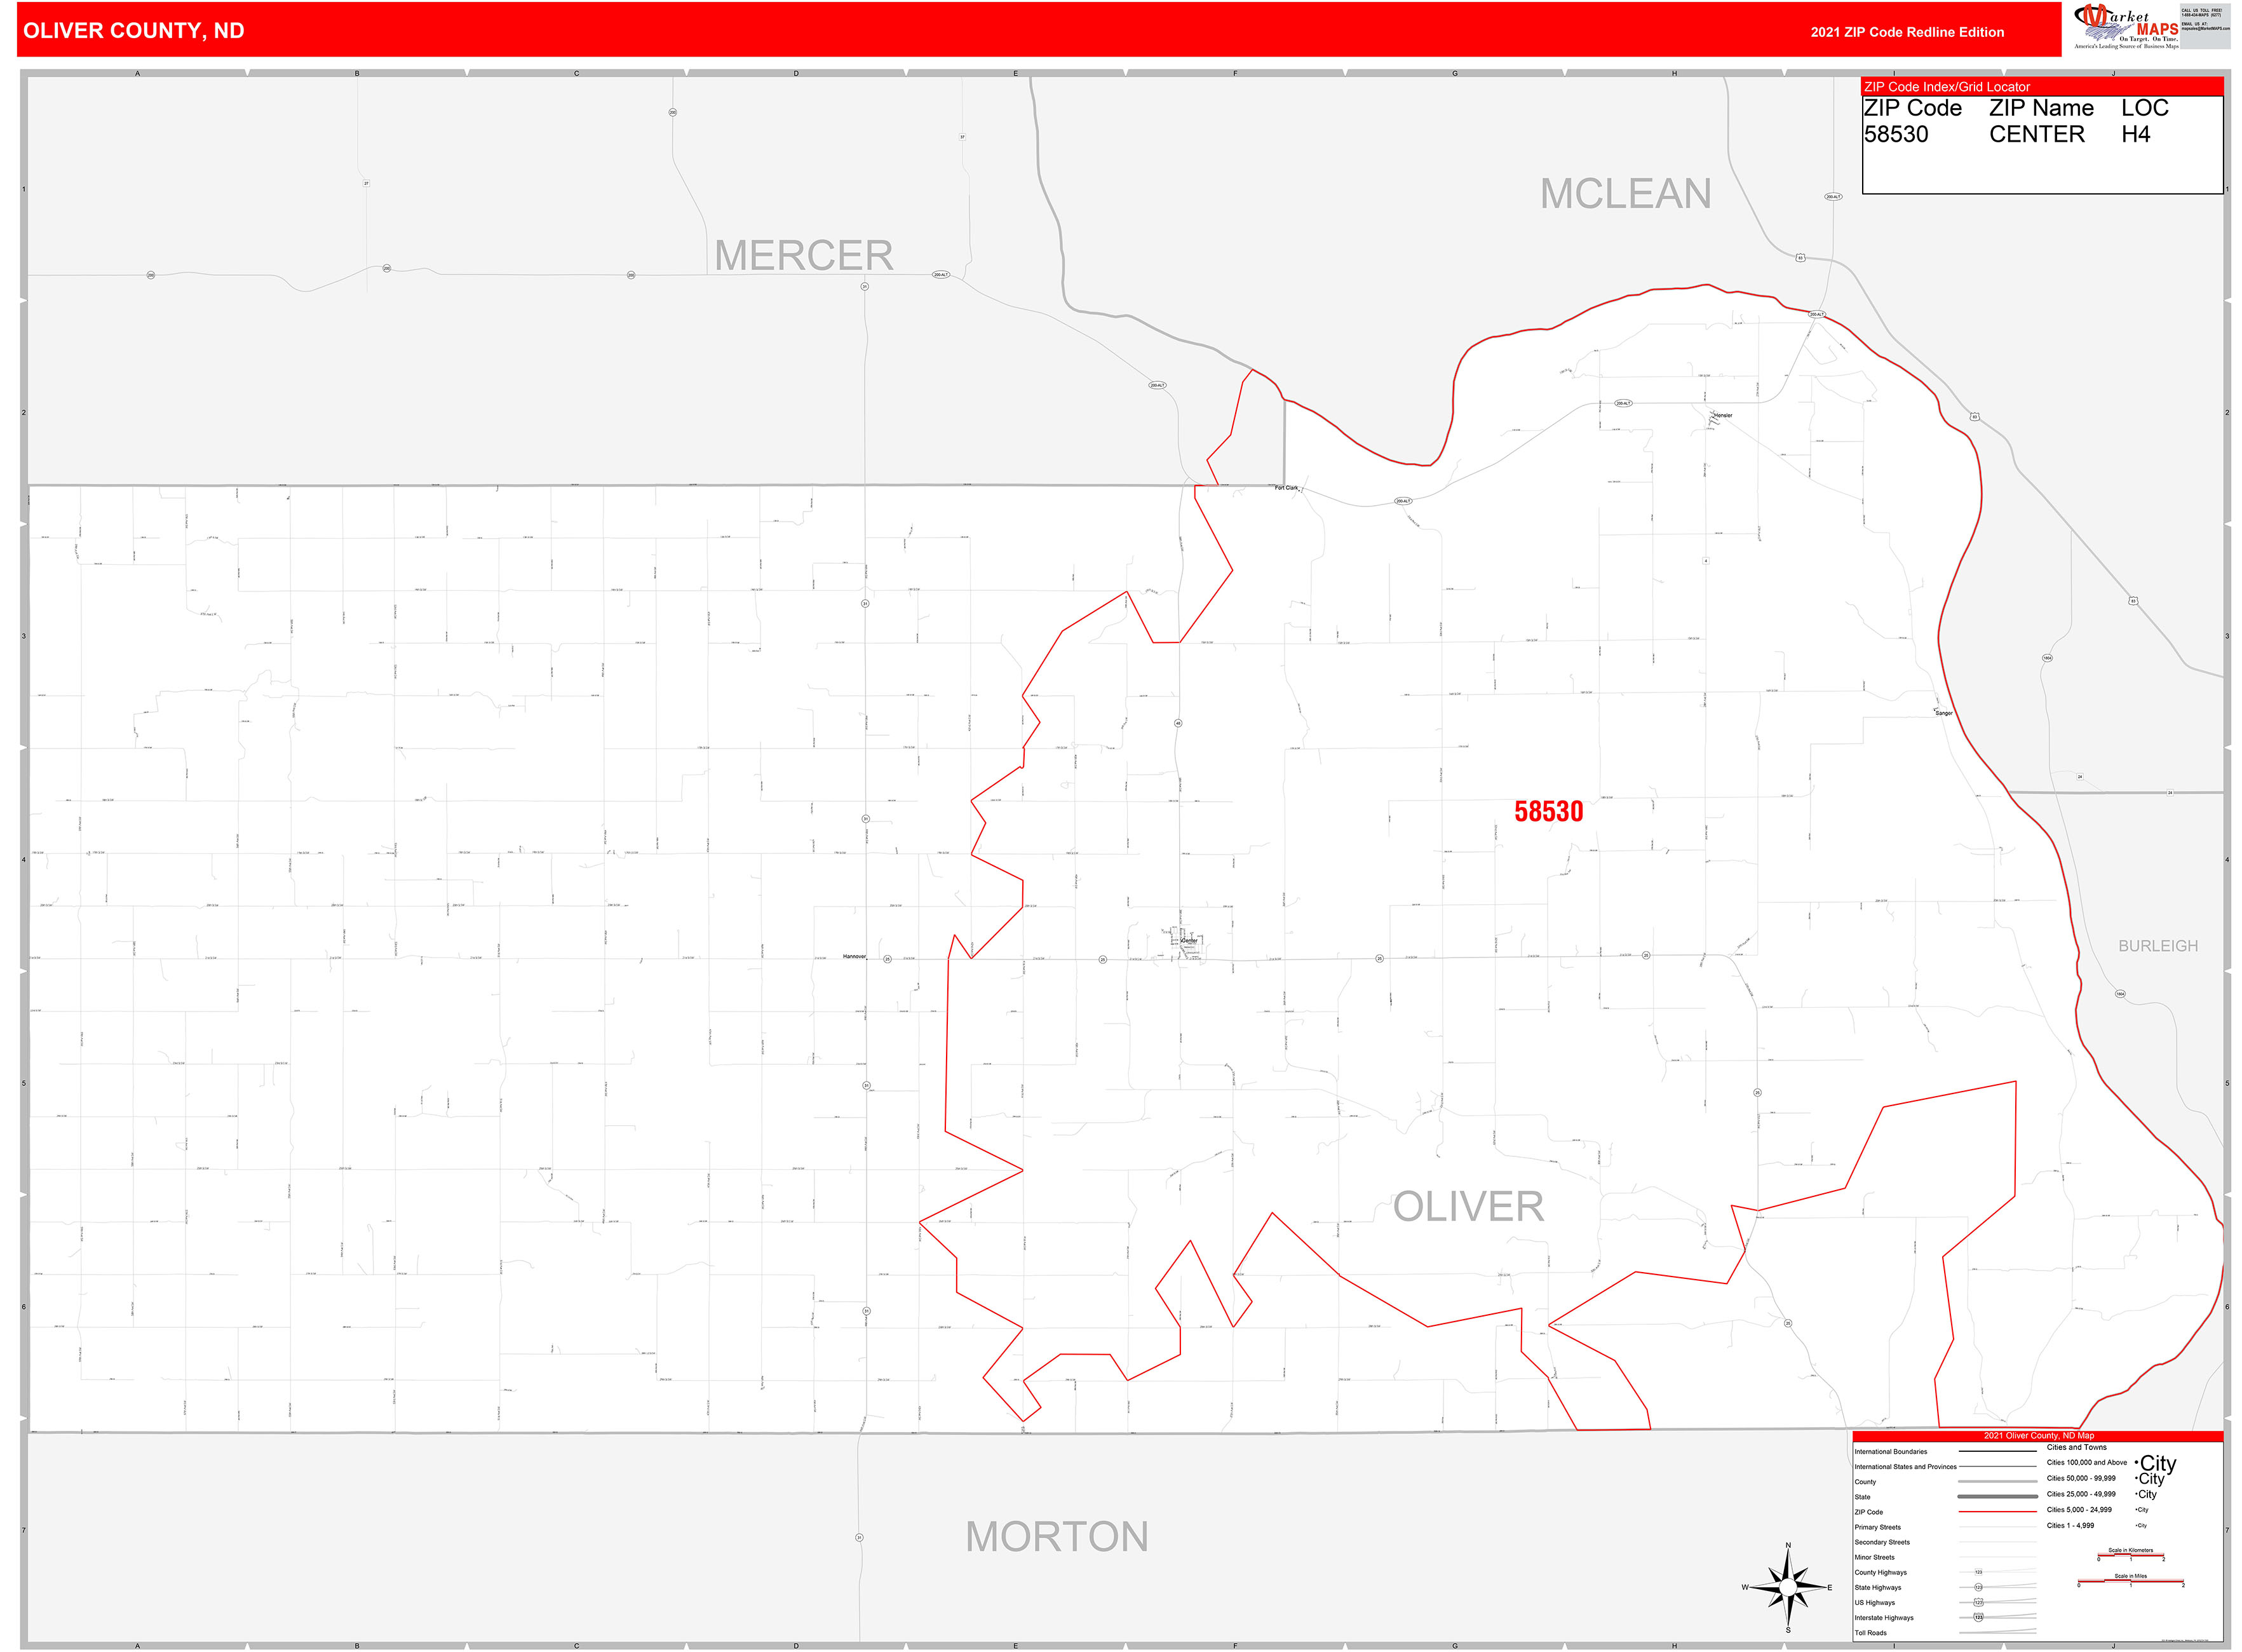
Task: Click the MORTON county label
Action: [1056, 1537]
